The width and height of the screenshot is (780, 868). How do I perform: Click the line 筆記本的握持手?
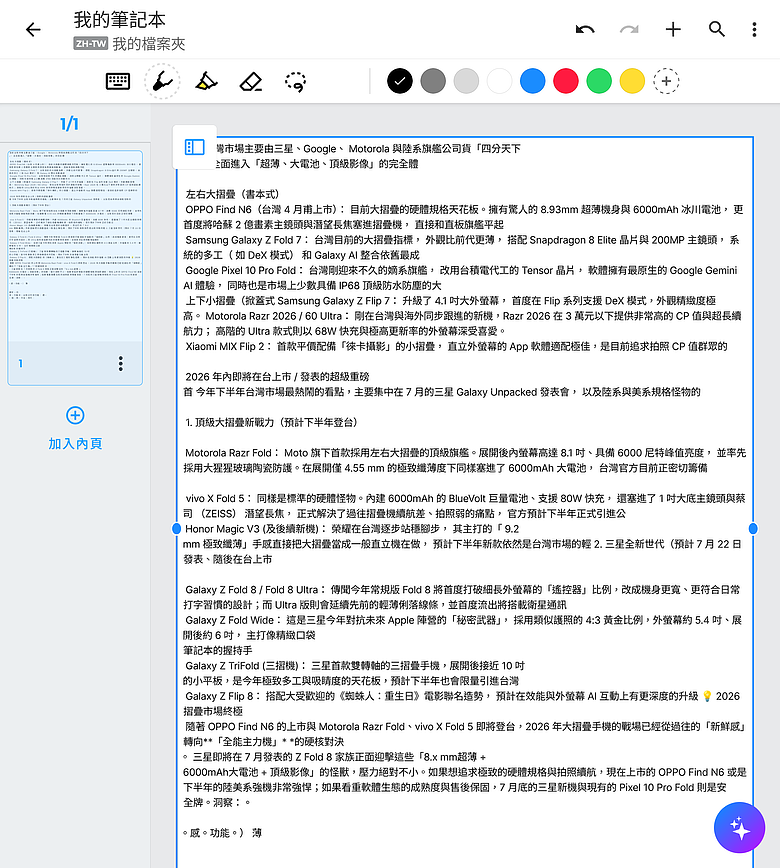point(218,650)
